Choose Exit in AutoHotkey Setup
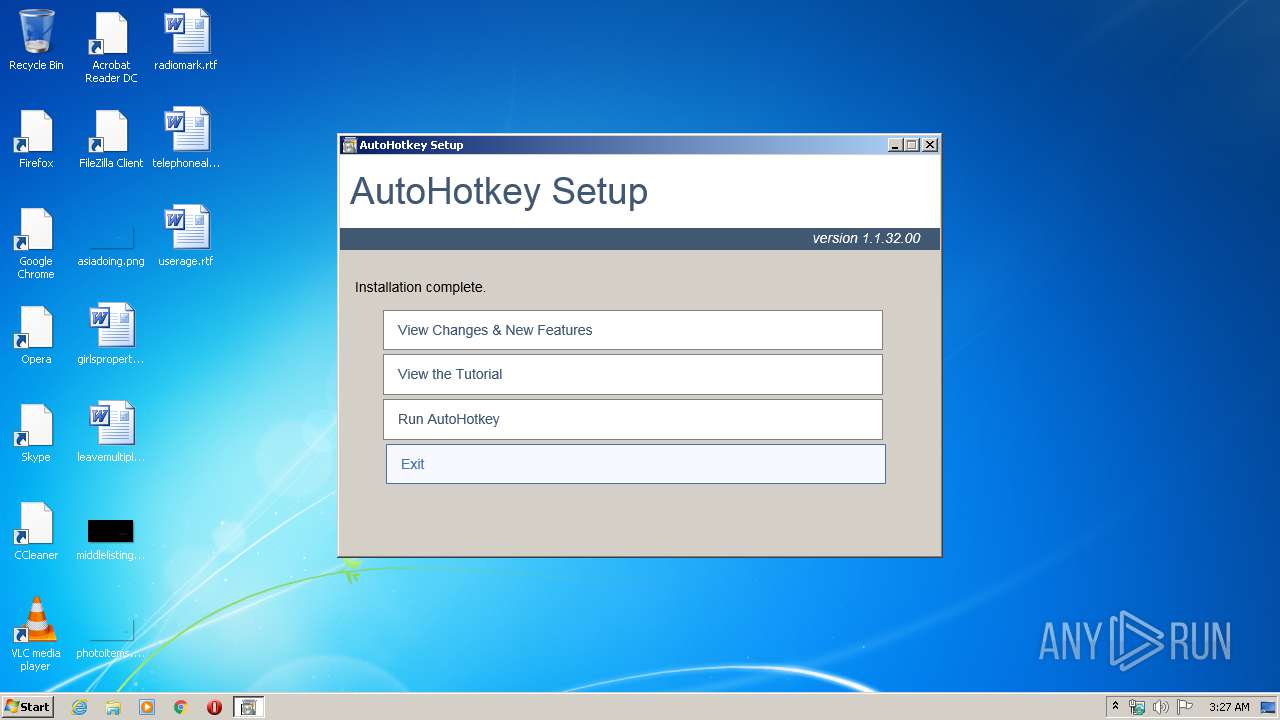The height and width of the screenshot is (720, 1280). 635,464
